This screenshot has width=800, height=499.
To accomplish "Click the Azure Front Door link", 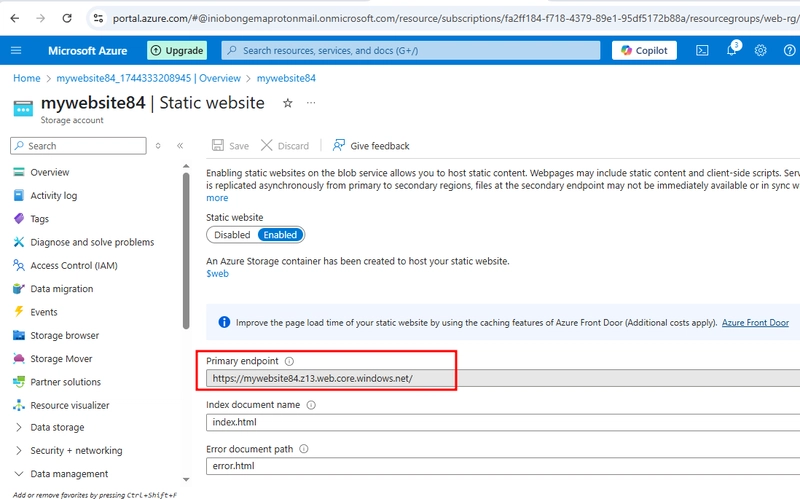I will (x=755, y=323).
